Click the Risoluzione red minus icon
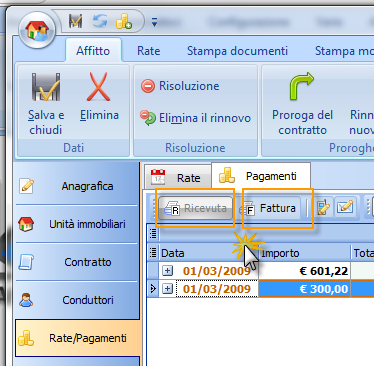 (x=148, y=86)
